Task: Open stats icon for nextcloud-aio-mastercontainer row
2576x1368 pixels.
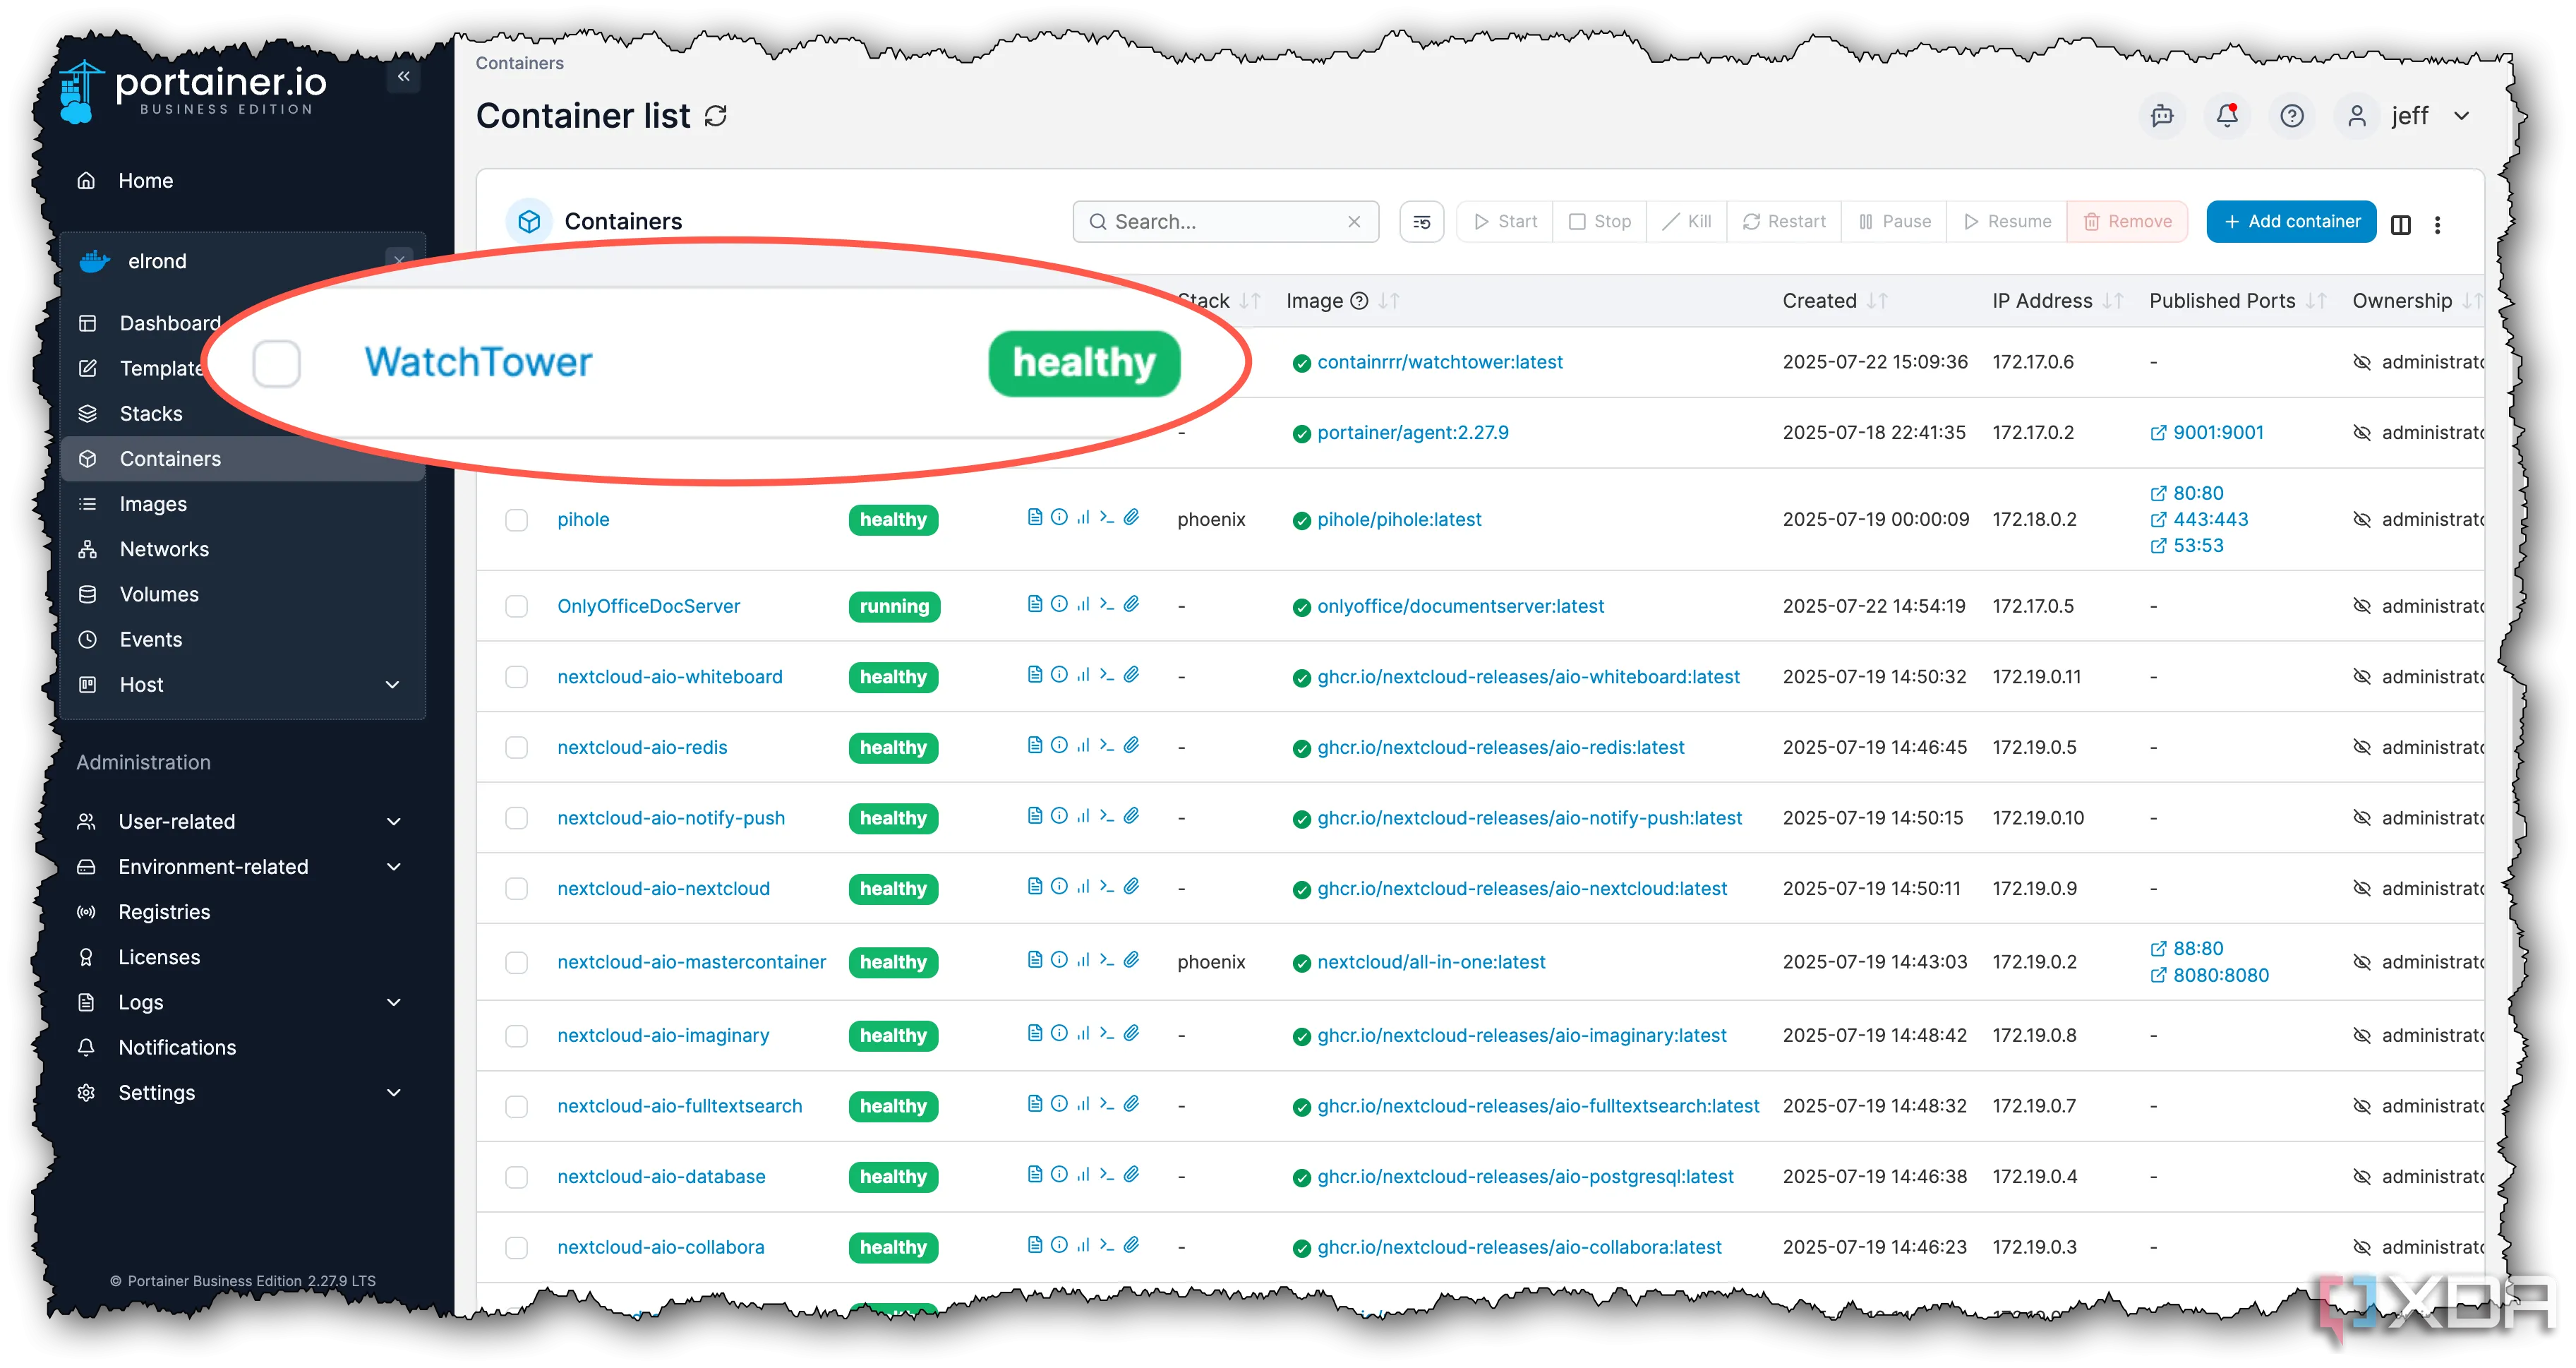Action: click(1083, 960)
